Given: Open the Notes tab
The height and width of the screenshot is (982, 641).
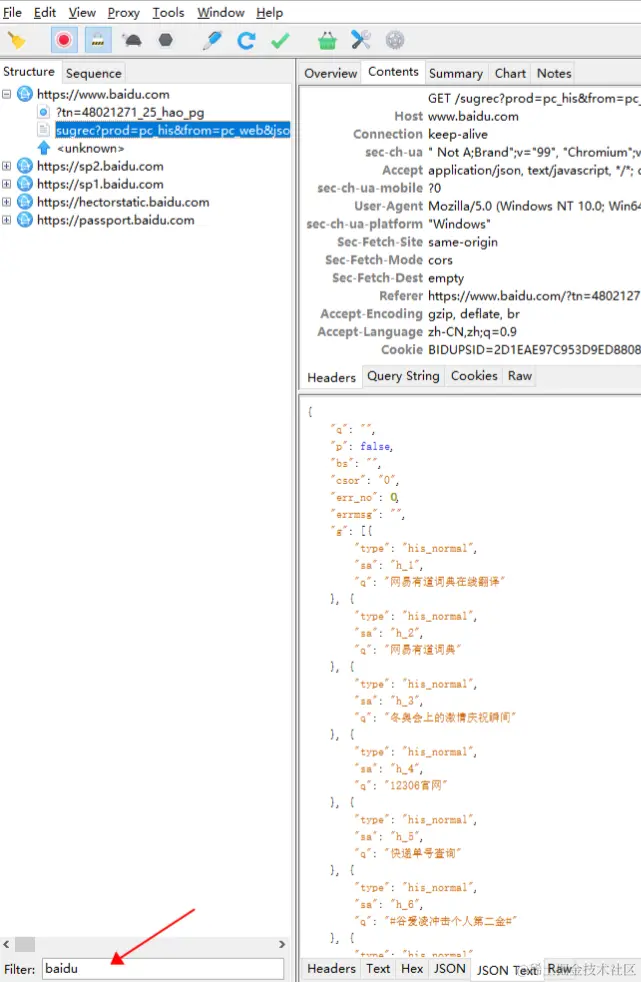Looking at the screenshot, I should 554,73.
